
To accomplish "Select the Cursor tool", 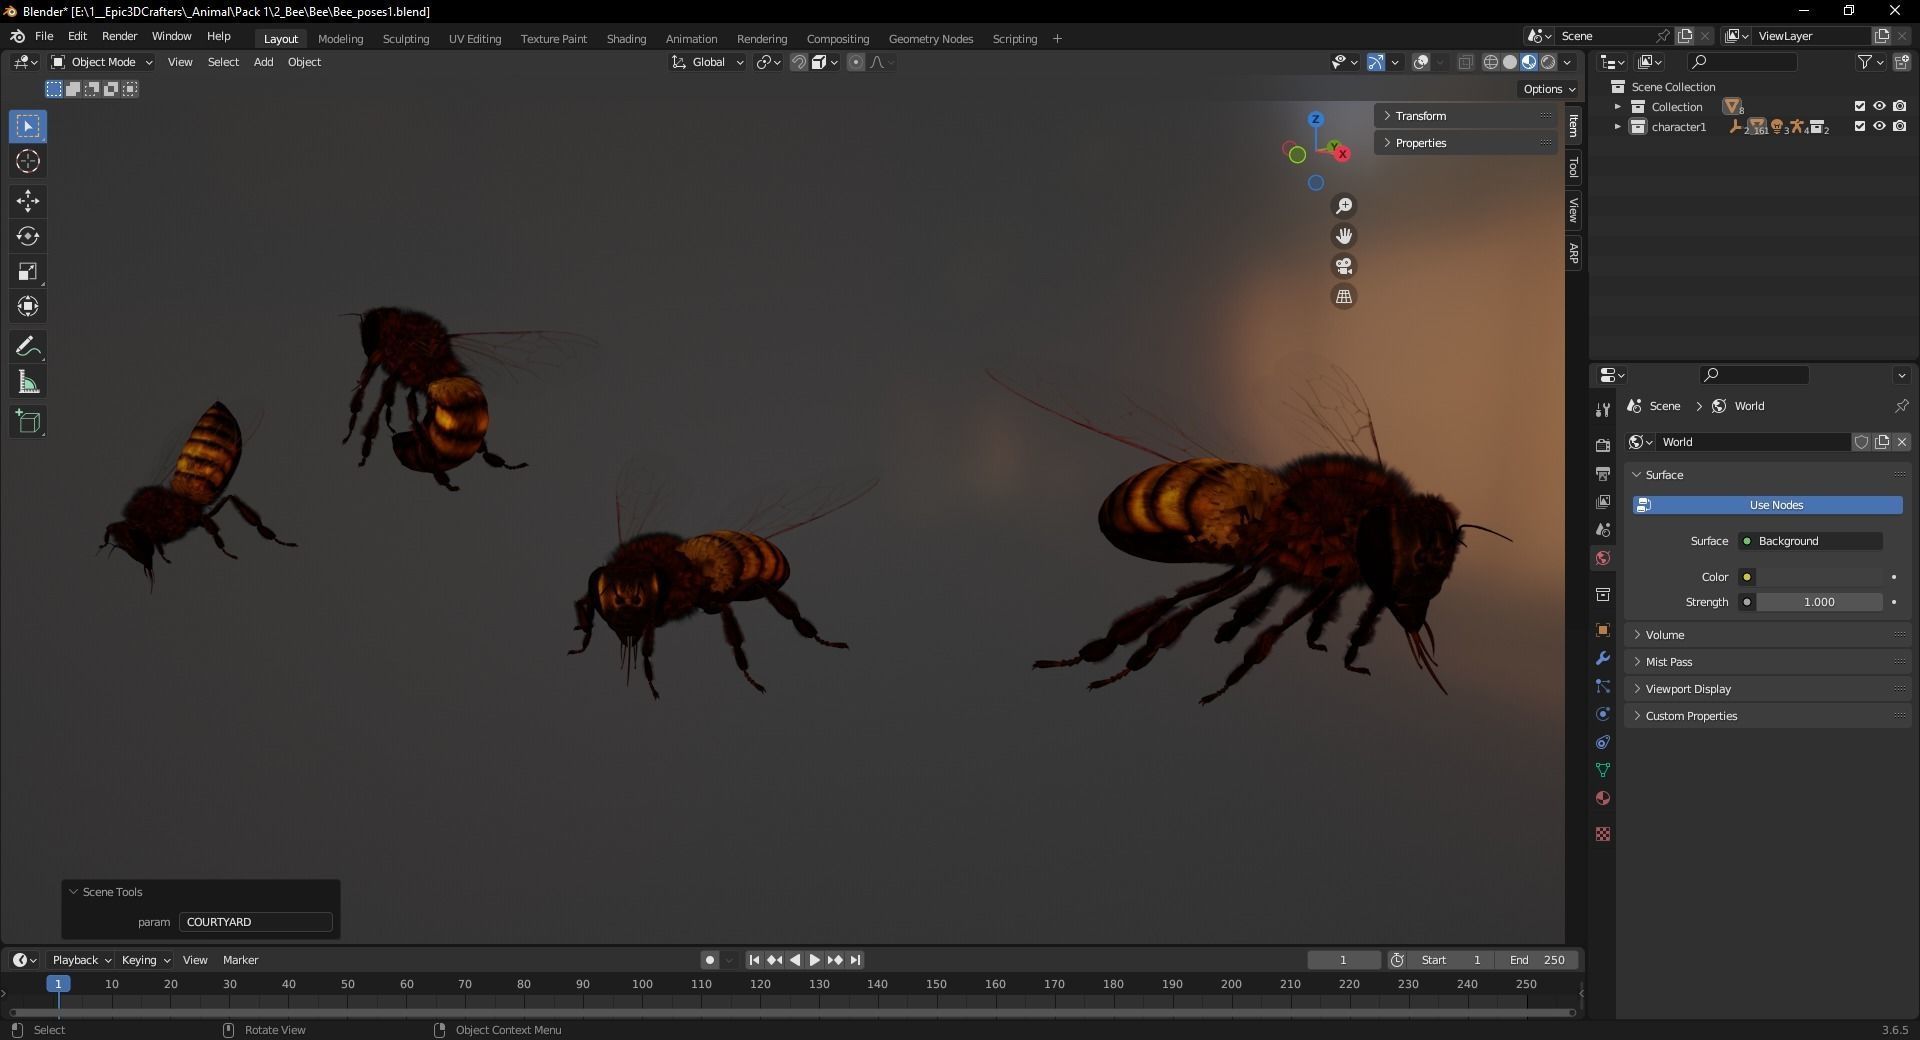I will pos(28,161).
